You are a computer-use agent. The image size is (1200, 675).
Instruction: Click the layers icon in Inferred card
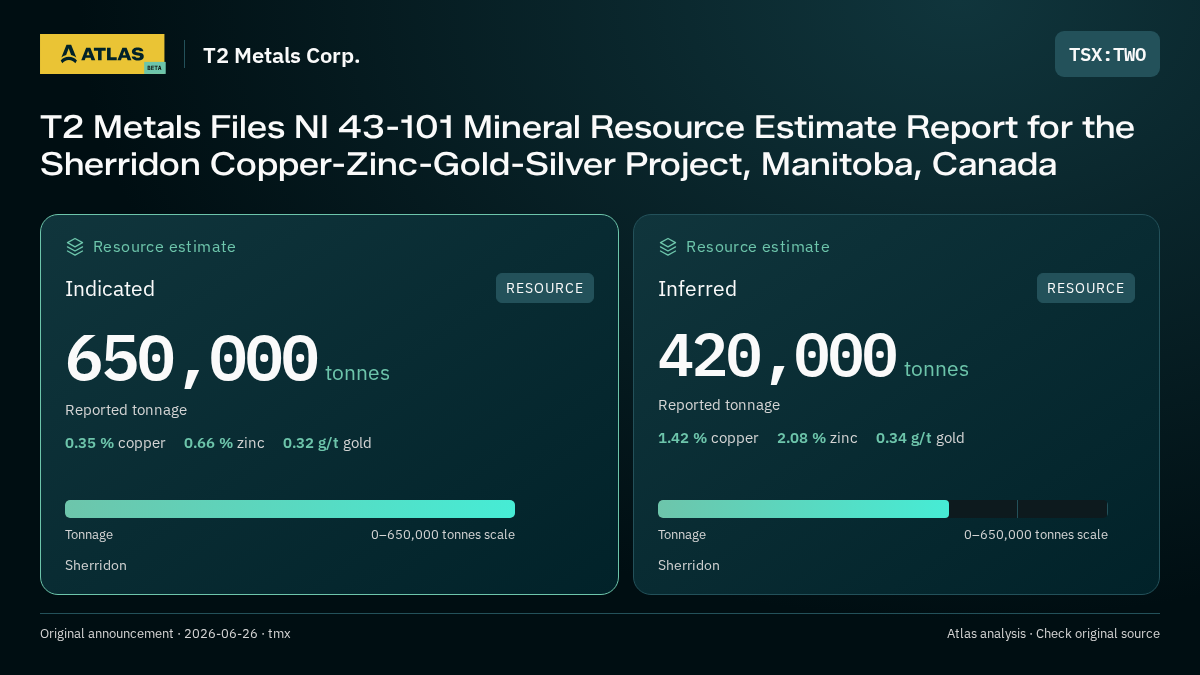pyautogui.click(x=668, y=247)
